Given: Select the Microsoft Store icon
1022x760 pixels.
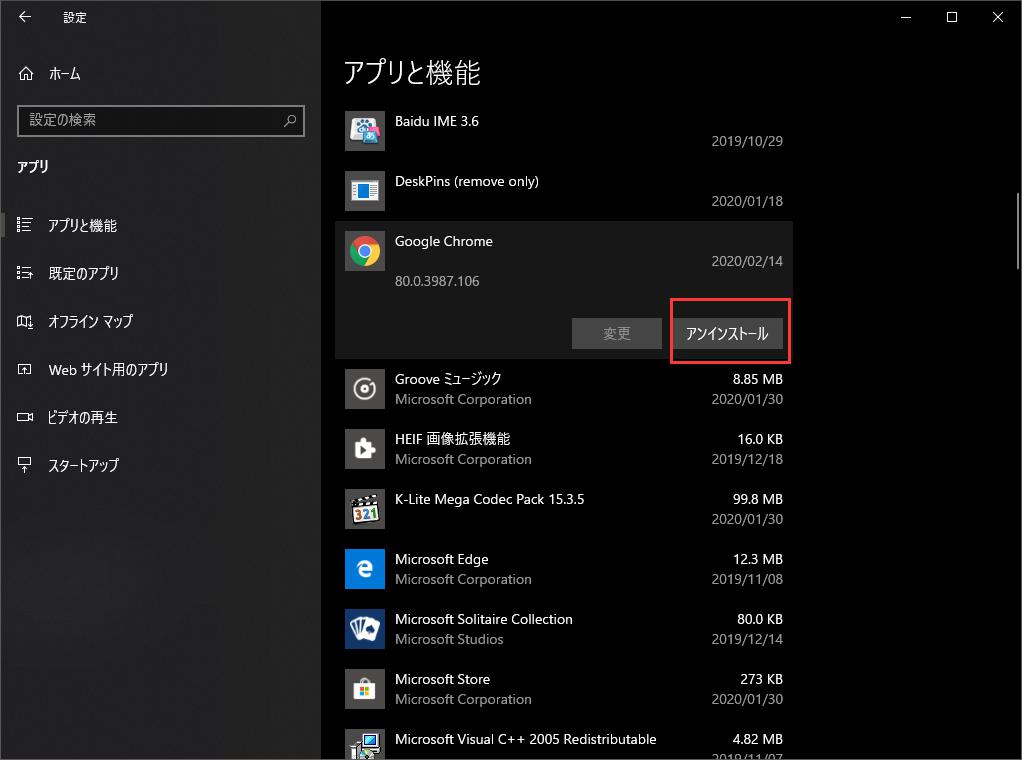Looking at the screenshot, I should pyautogui.click(x=365, y=689).
